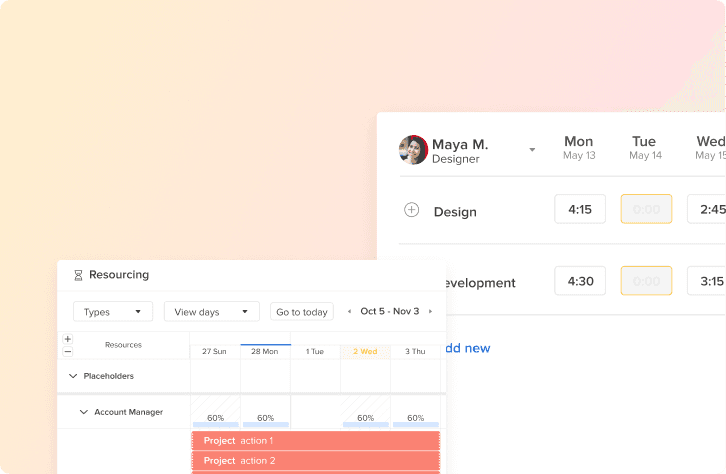Screen dimensions: 726x474
Task: Open the Maya M. user dropdown arrow
Action: coord(532,150)
